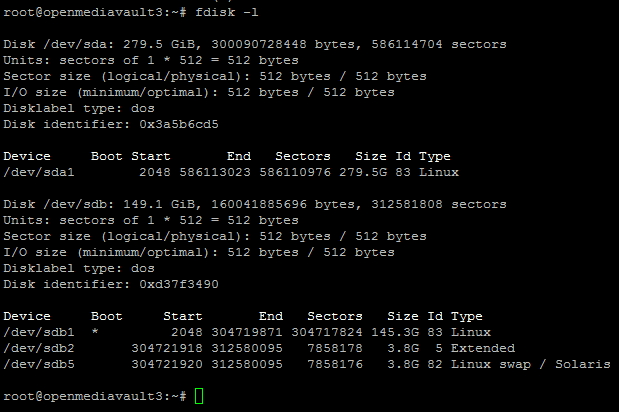The height and width of the screenshot is (412, 619).
Task: Click 'Linux swap / Solaris' type text
Action: click(531, 364)
